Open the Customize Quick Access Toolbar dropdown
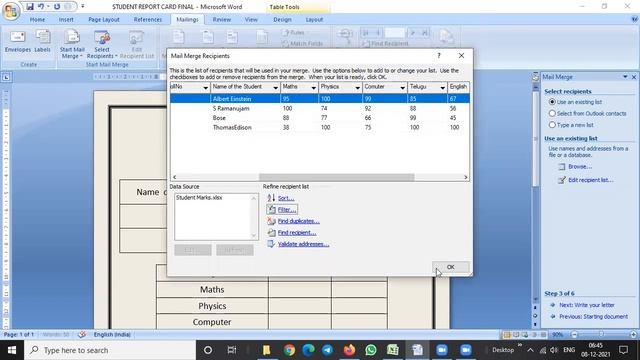 83,7
